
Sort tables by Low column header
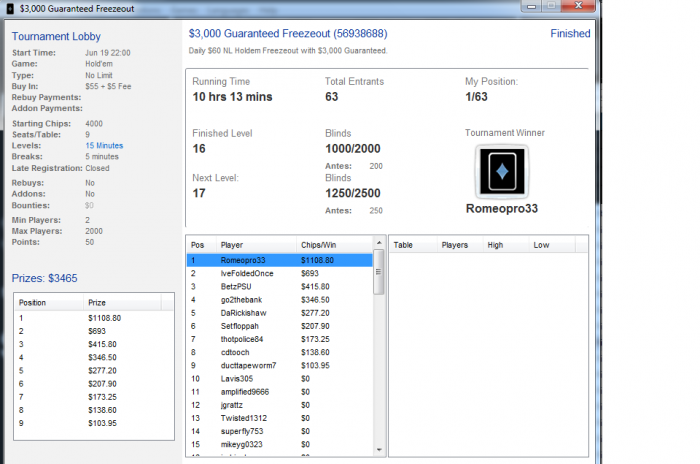[552, 245]
